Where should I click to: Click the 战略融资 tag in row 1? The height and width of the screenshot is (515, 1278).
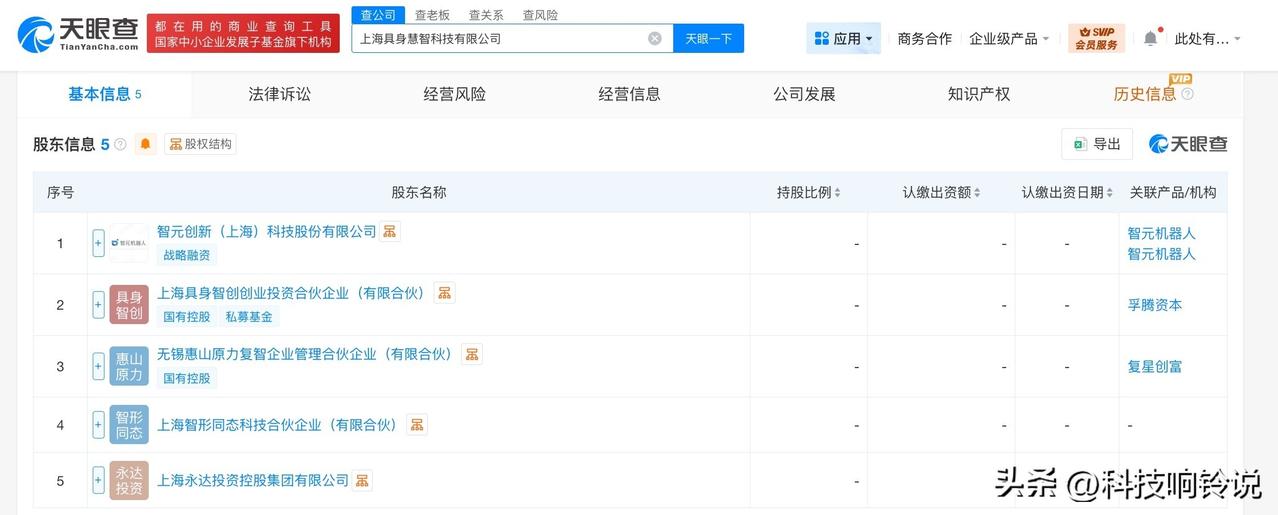click(187, 255)
